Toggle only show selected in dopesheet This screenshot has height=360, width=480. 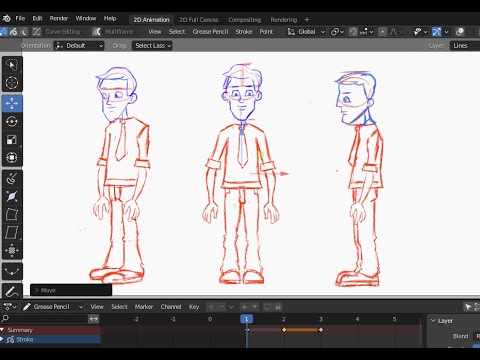(x=468, y=307)
